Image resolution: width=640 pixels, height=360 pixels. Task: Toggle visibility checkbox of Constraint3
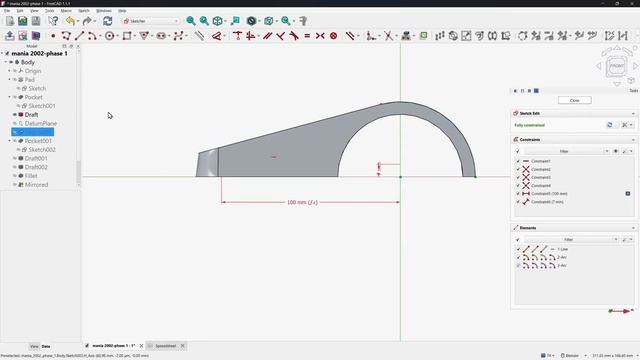[518, 178]
